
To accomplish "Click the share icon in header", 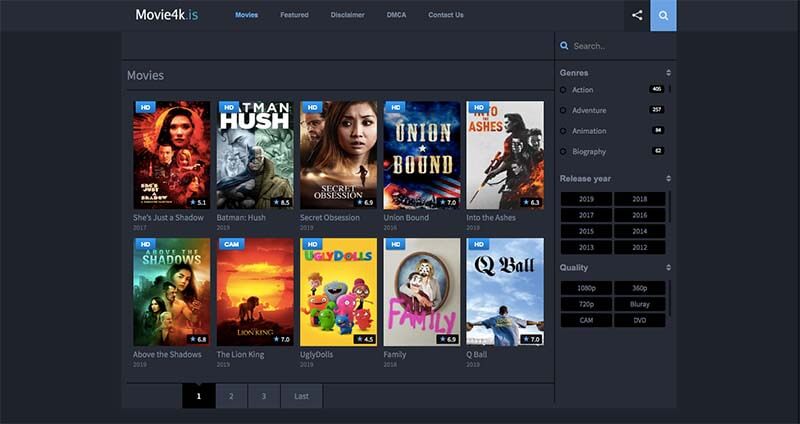I will [637, 15].
